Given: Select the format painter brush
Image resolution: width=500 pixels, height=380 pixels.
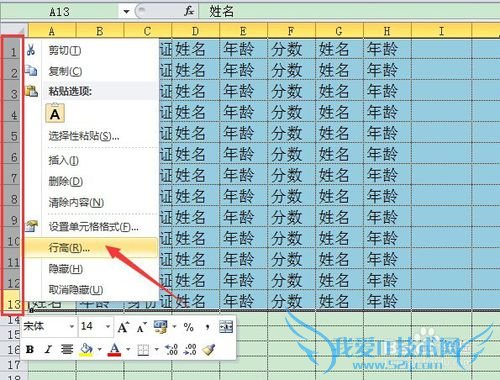Looking at the screenshot, I should click(x=209, y=349).
